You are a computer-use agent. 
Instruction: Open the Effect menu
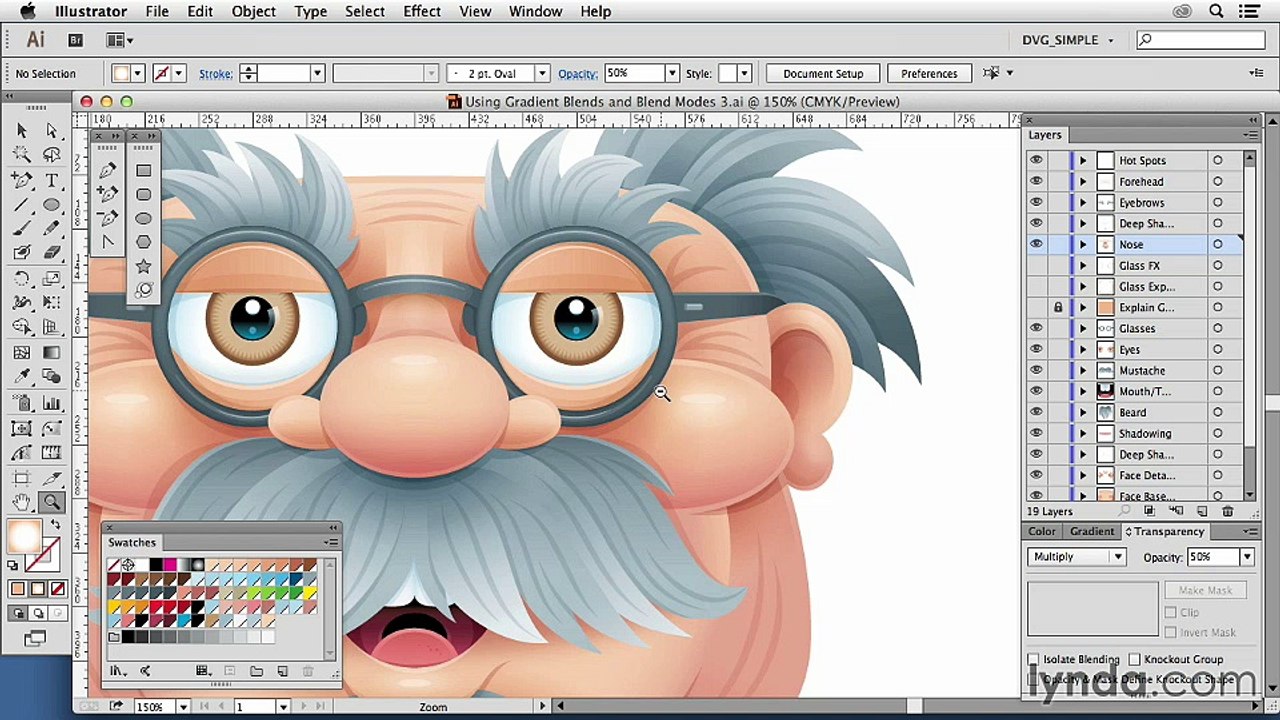(x=422, y=11)
